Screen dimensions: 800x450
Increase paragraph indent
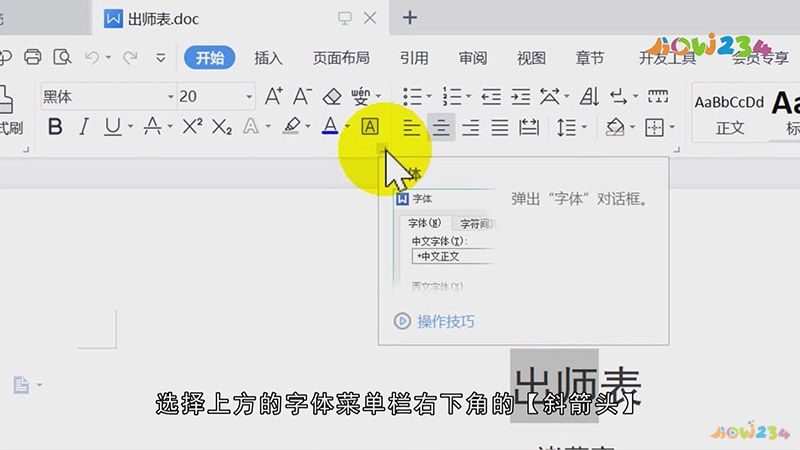pos(521,96)
